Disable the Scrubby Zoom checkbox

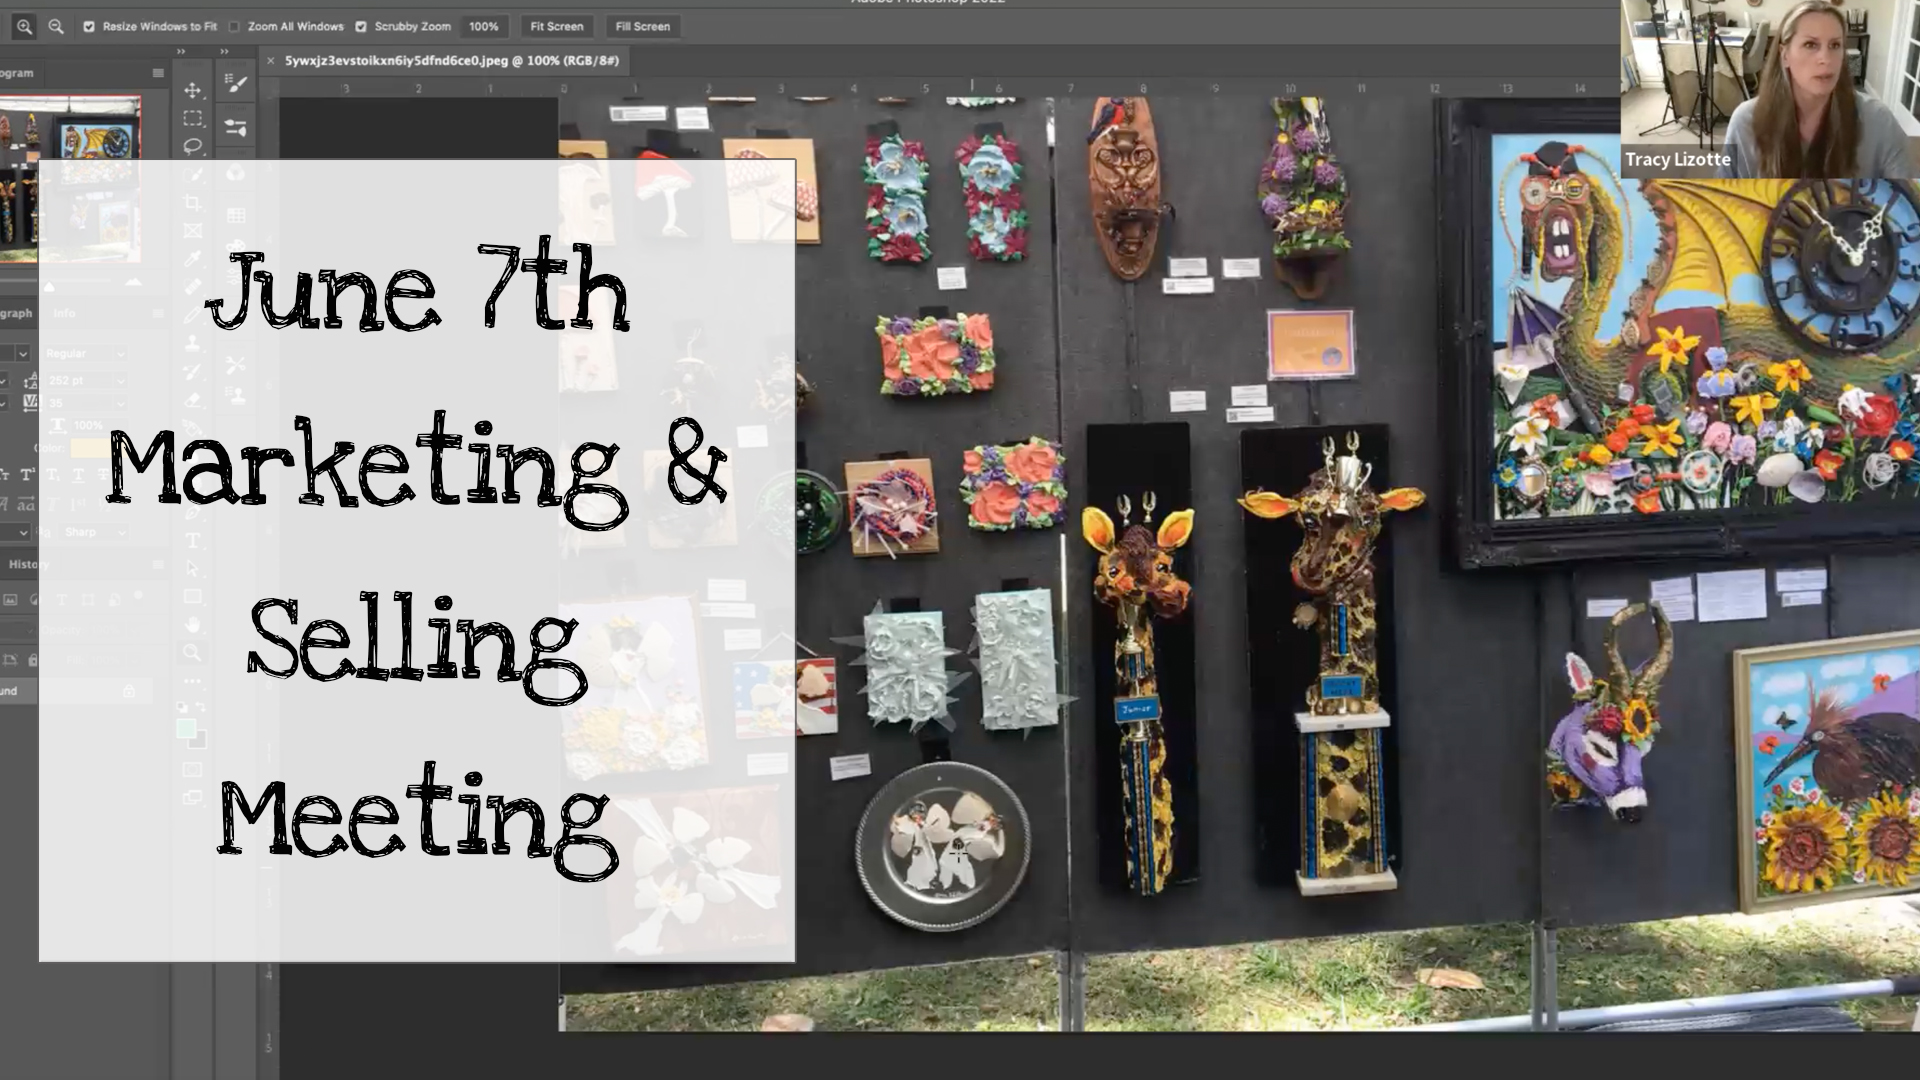tap(361, 27)
